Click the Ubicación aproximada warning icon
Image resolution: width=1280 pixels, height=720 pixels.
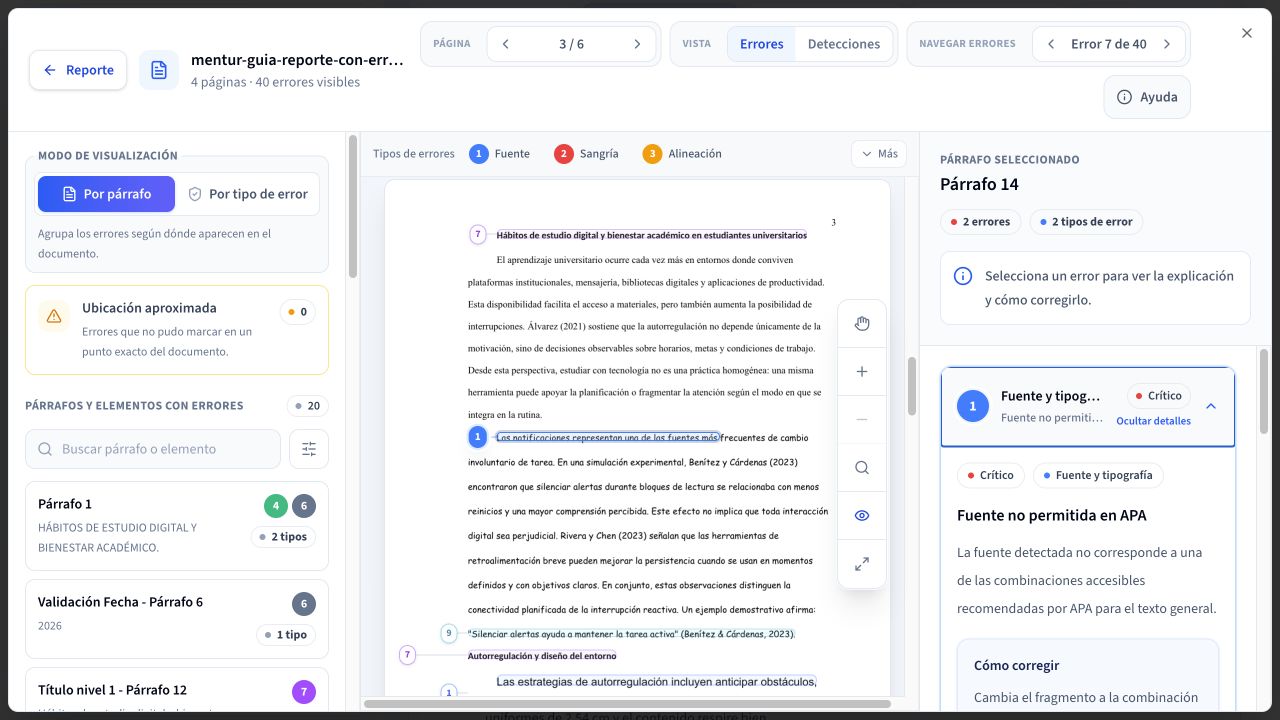(x=54, y=316)
